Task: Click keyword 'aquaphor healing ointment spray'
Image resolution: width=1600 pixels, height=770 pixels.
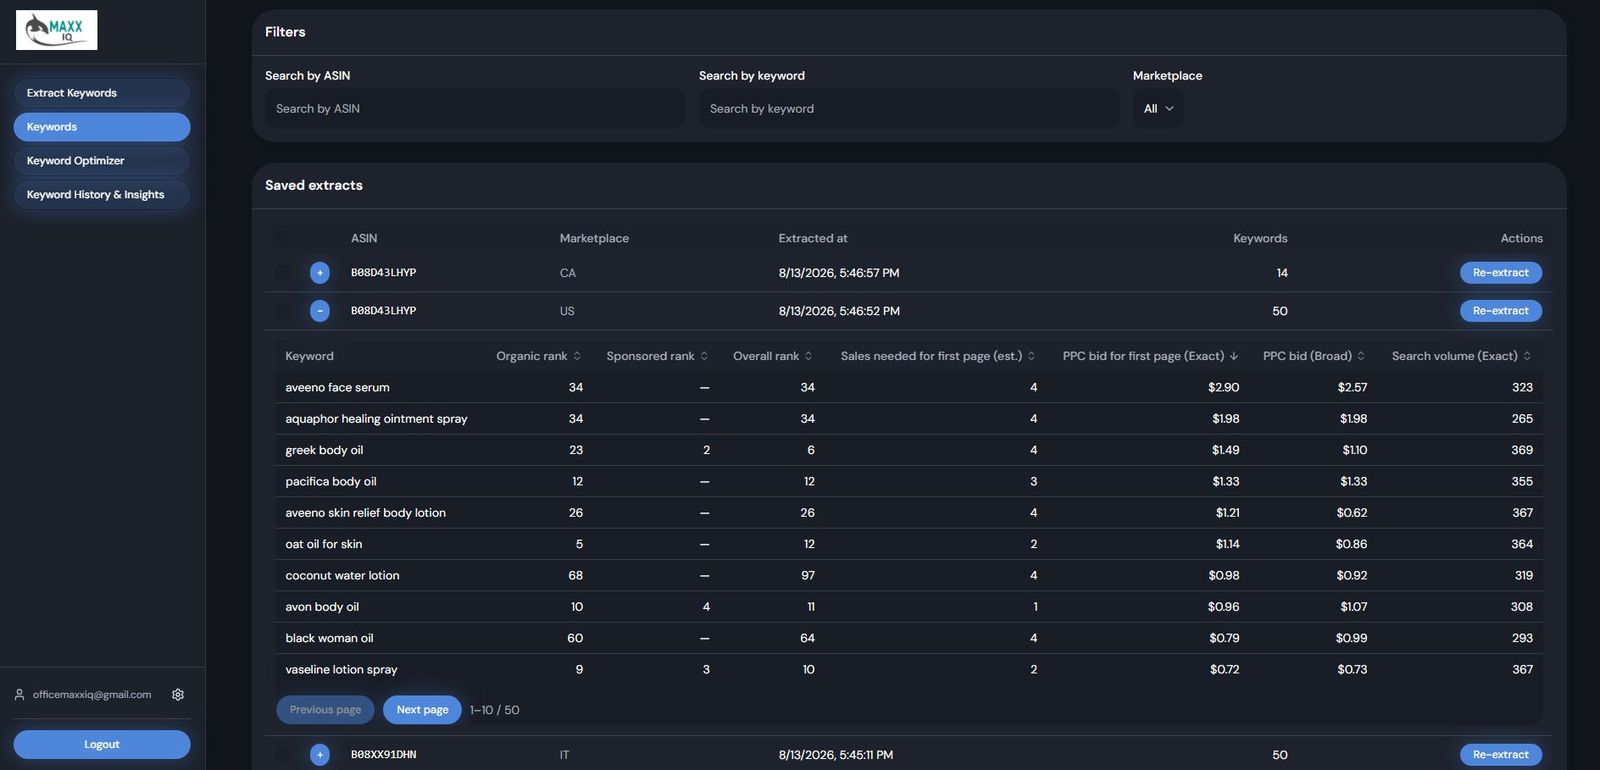Action: [376, 419]
